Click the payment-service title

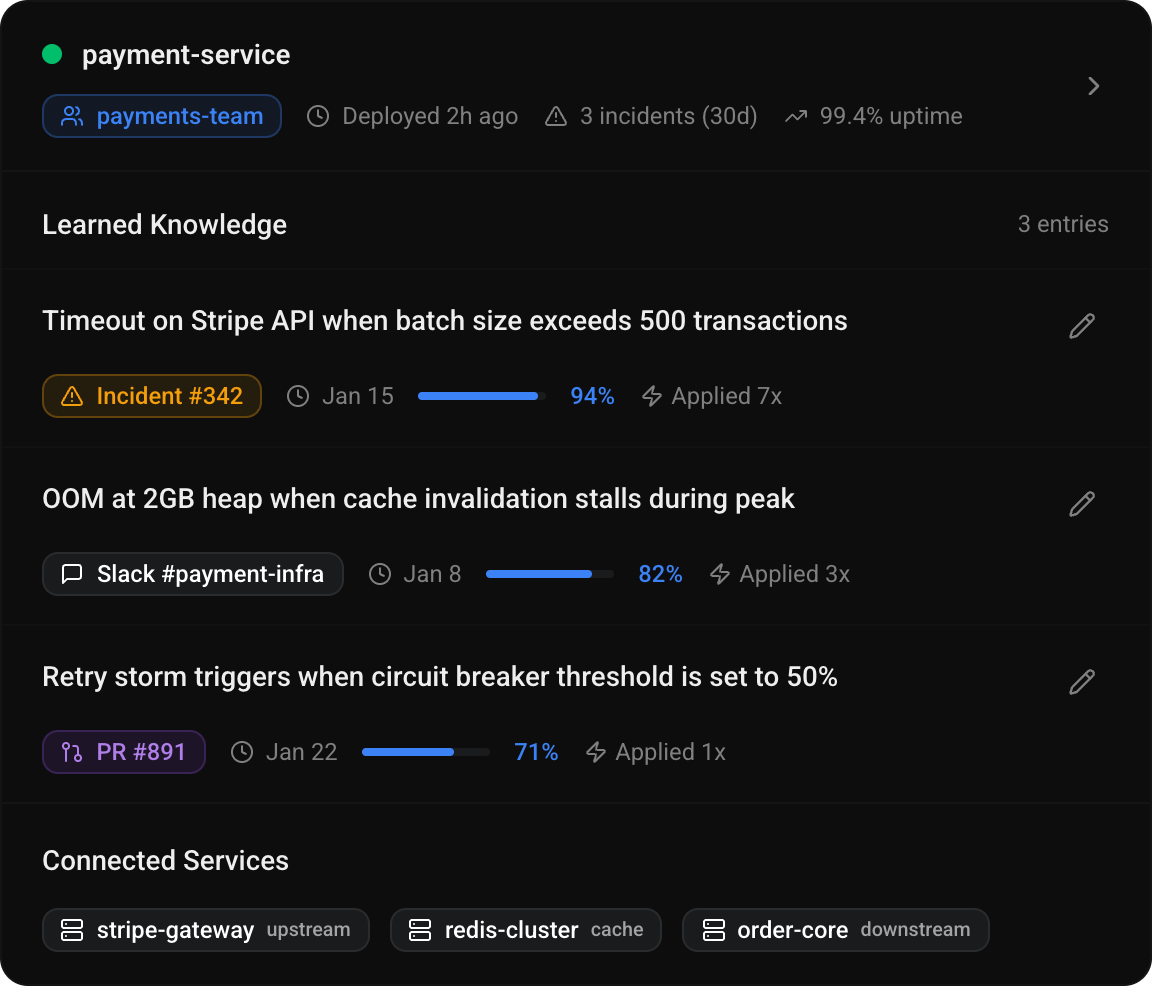pyautogui.click(x=186, y=55)
